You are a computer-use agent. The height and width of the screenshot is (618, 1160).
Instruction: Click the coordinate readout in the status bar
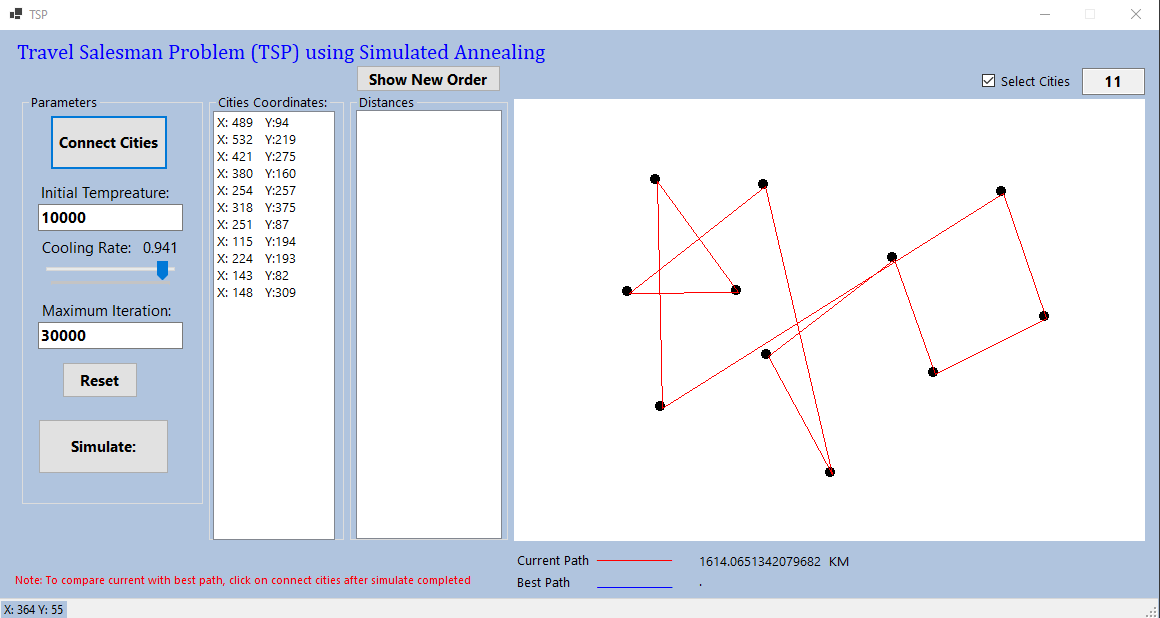(33, 608)
